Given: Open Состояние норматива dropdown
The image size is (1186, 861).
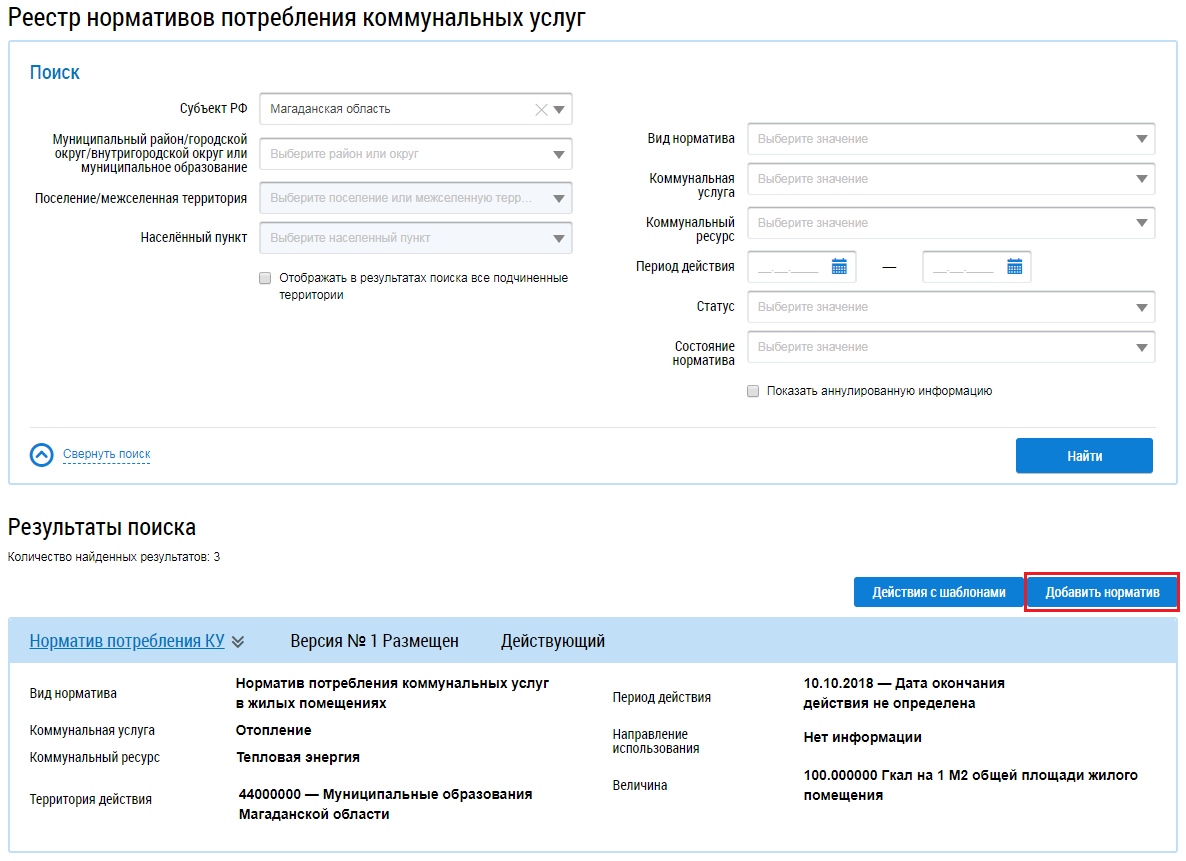Looking at the screenshot, I should tap(1141, 347).
